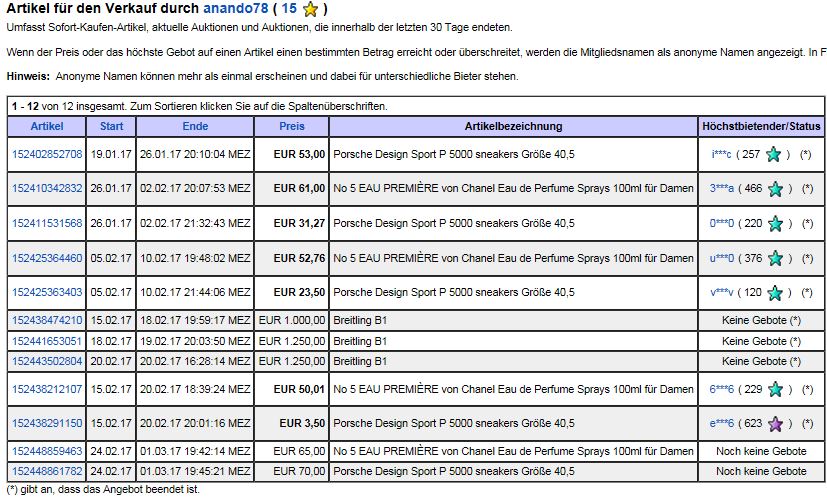
Task: Select price EUR 52,76
Action: coord(299,258)
